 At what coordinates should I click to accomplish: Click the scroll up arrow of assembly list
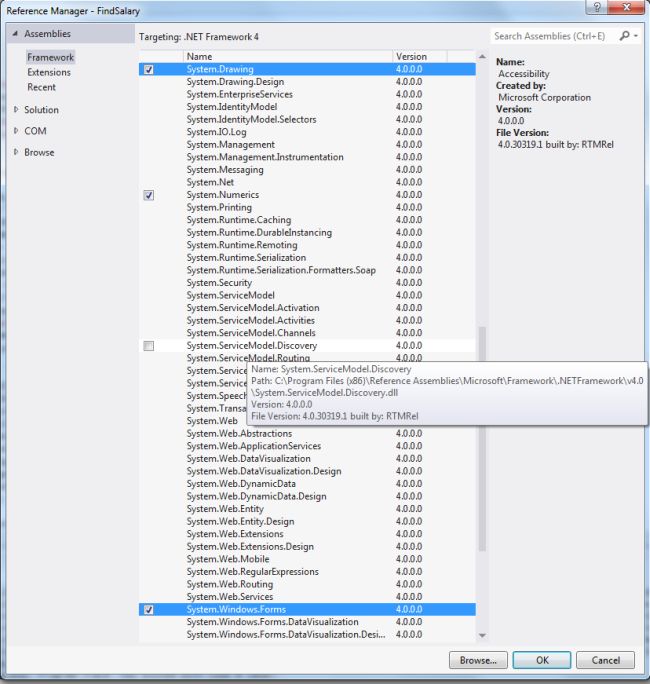pos(482,57)
